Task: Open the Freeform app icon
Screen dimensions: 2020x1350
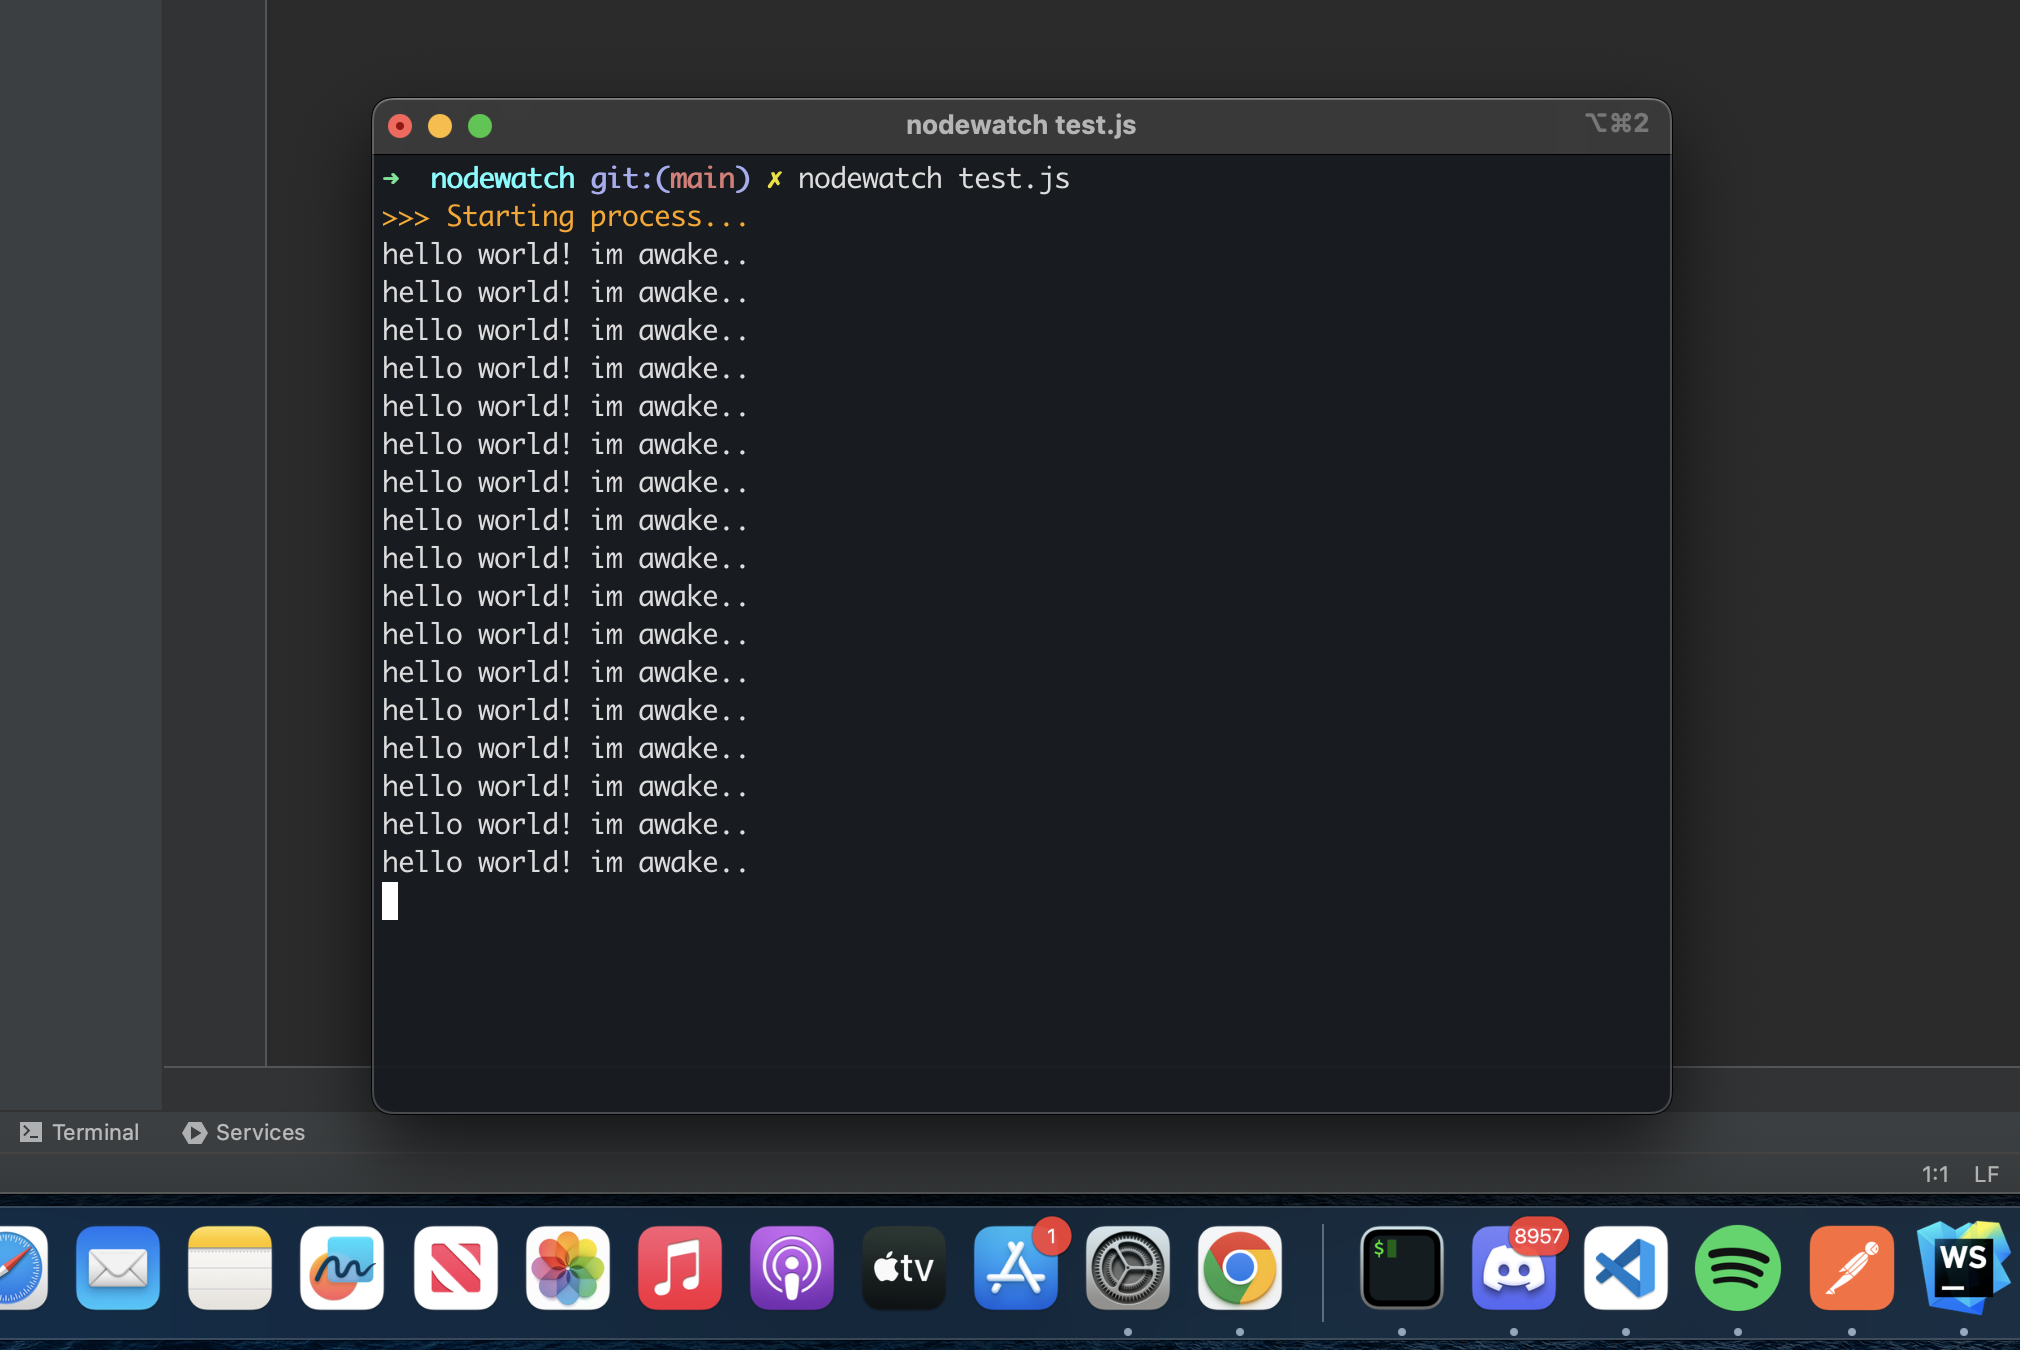Action: (342, 1268)
